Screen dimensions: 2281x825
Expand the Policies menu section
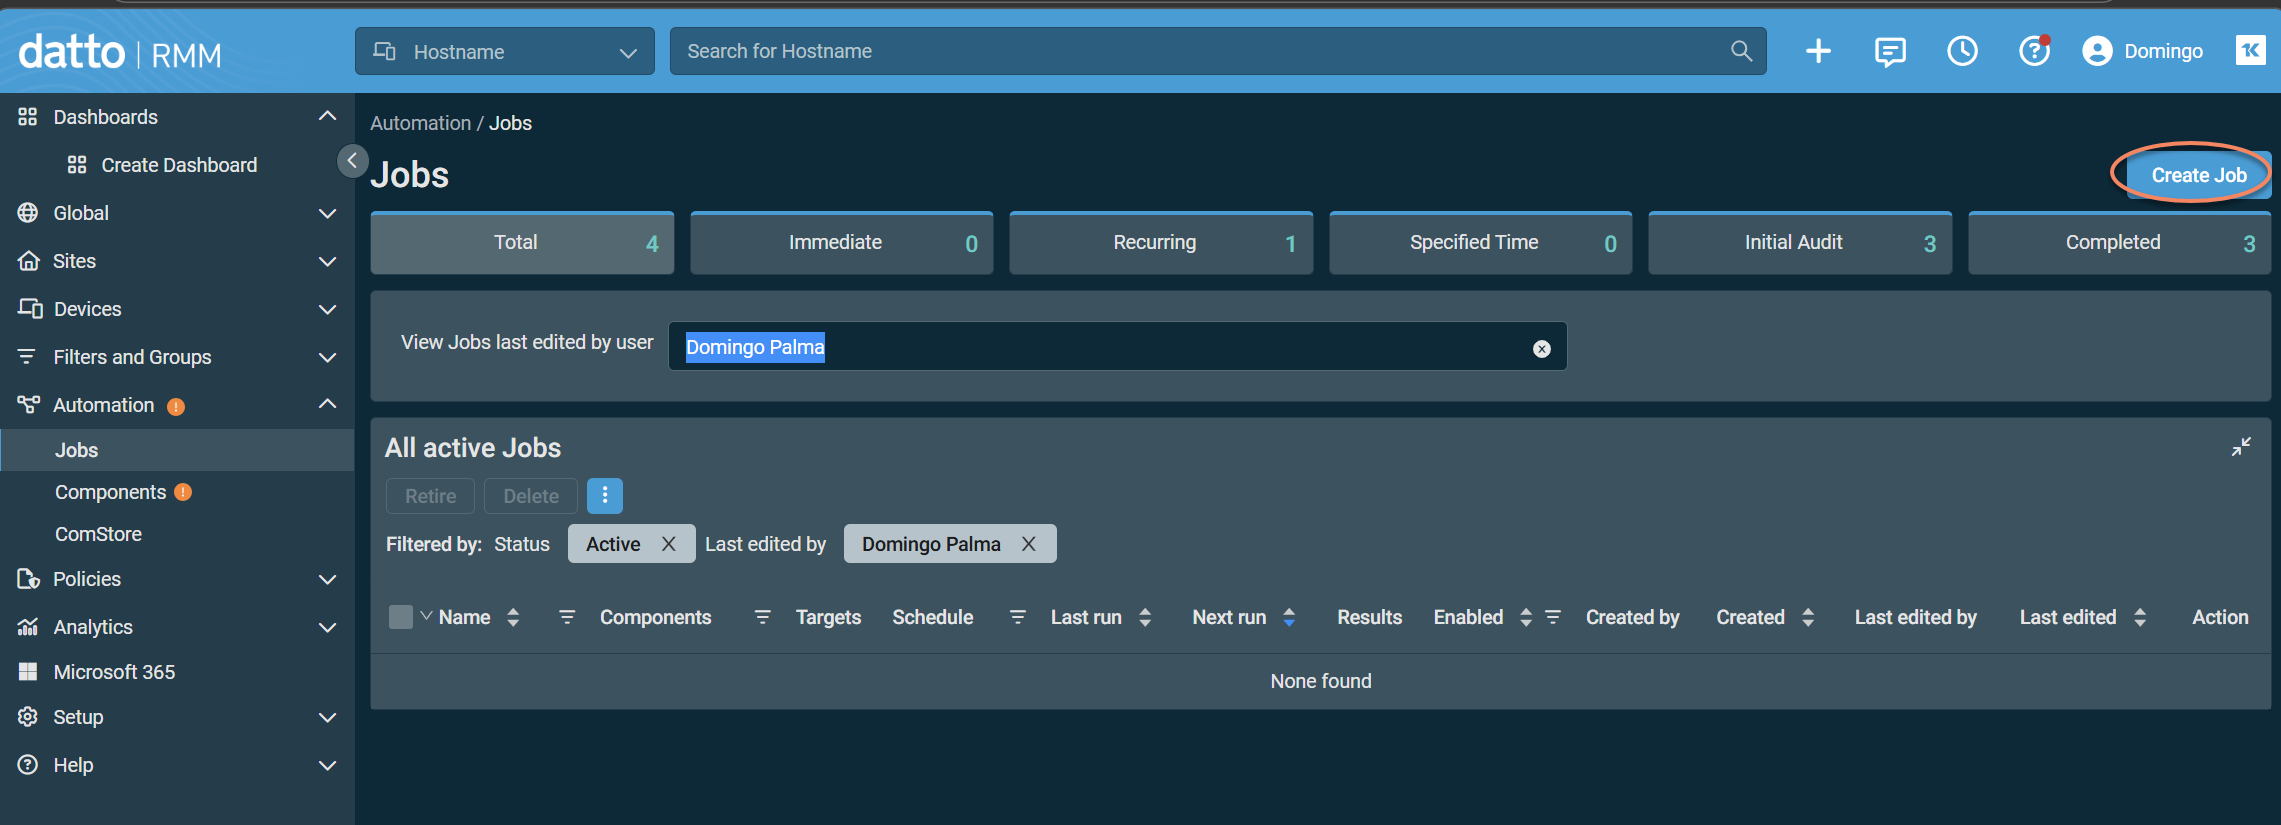pos(327,579)
